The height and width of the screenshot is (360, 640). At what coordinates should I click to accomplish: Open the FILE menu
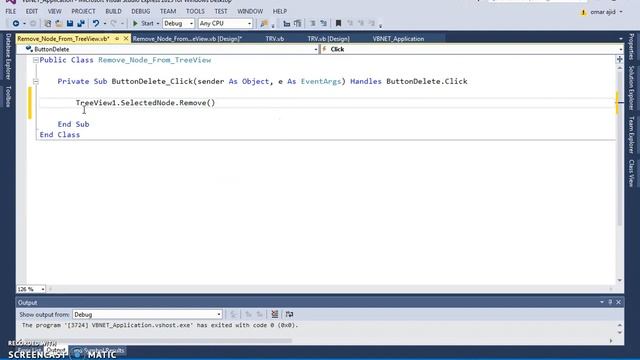tap(11, 11)
